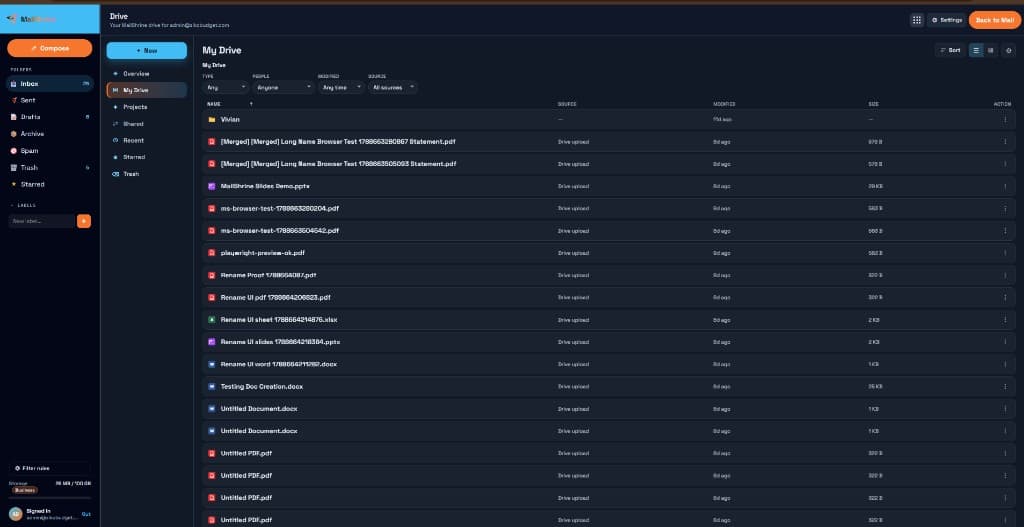1024x527 pixels.
Task: Open action menu for Rename Proof pdf row
Action: coord(1005,275)
